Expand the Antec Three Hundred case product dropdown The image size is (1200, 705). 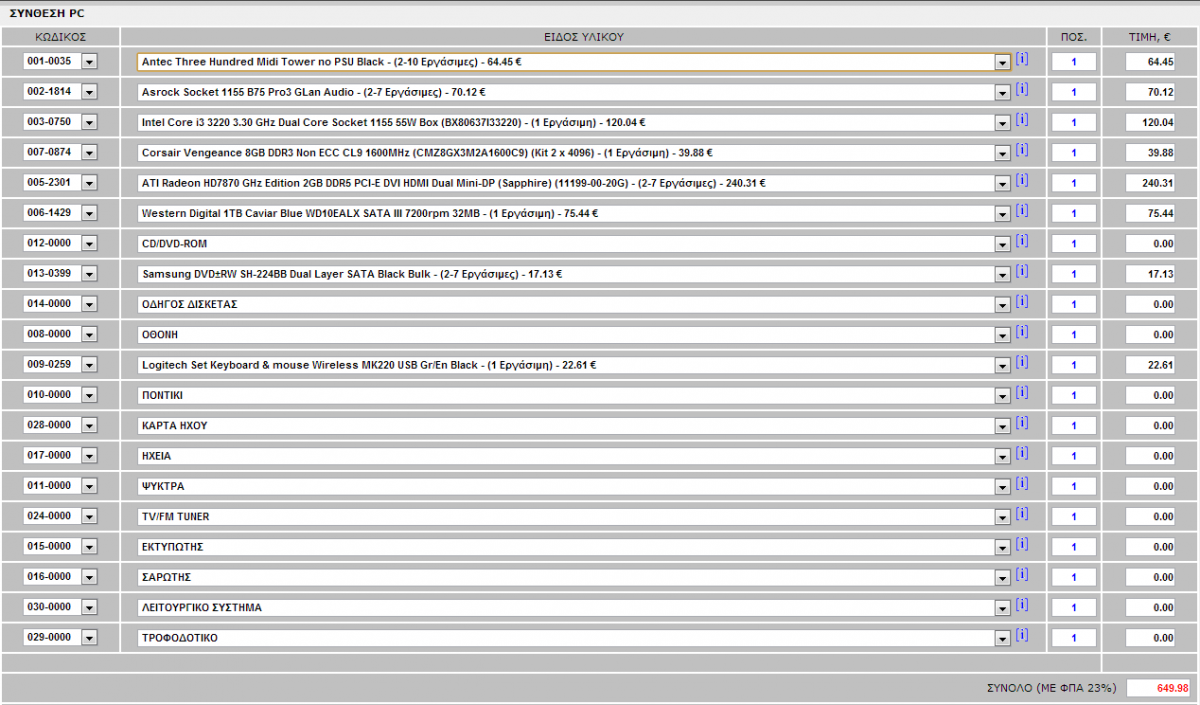click(x=1002, y=62)
